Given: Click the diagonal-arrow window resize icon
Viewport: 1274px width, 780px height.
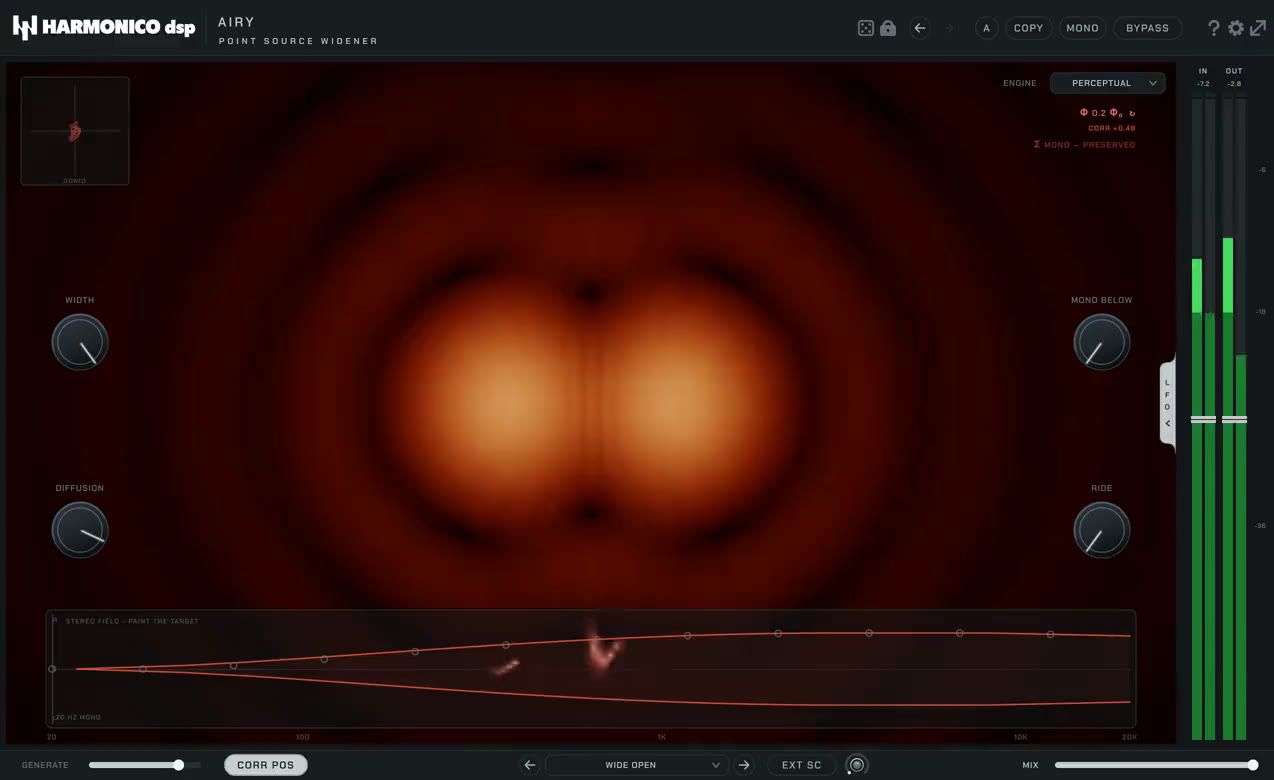Looking at the screenshot, I should [x=1258, y=28].
